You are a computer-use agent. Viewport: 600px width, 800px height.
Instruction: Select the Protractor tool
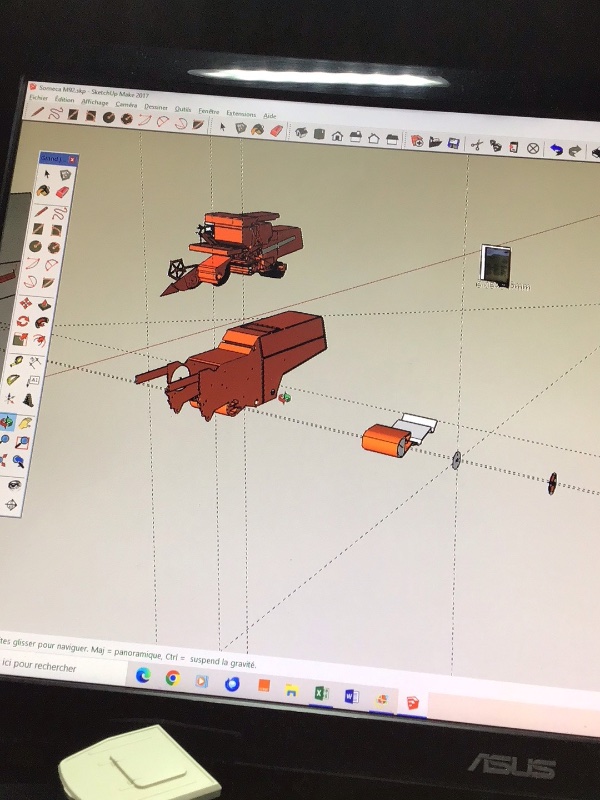(13, 380)
